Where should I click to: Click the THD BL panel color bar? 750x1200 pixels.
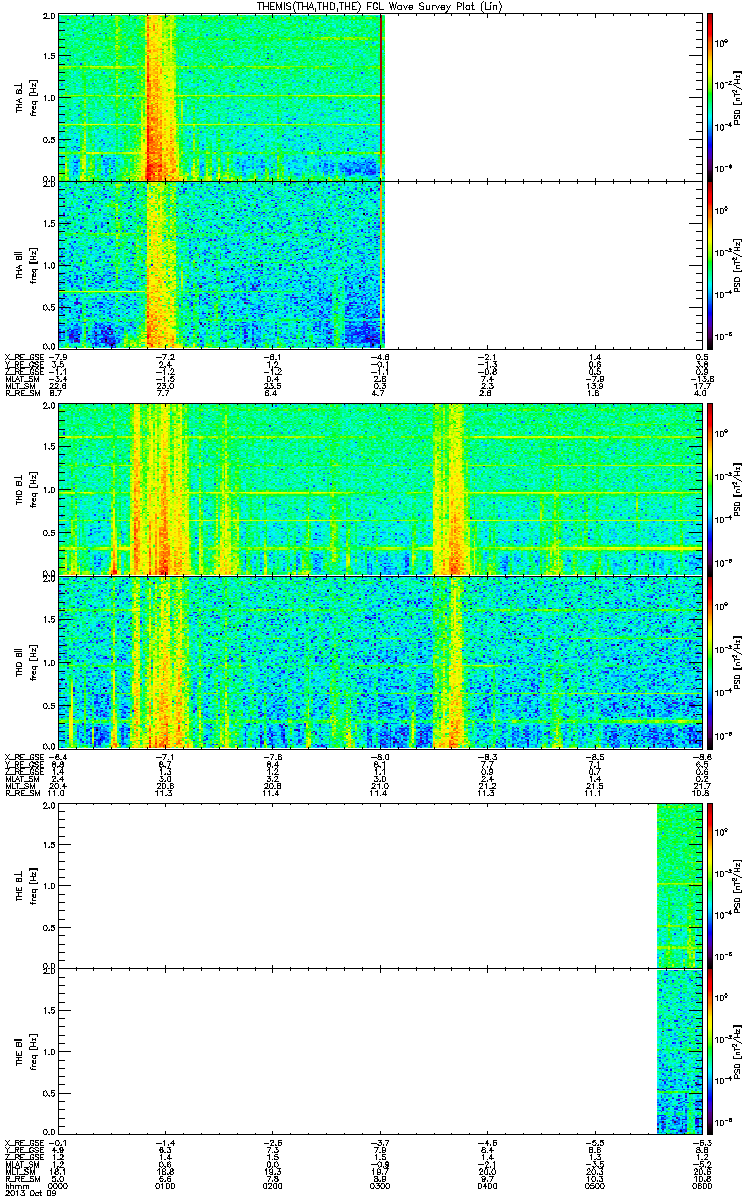[709, 489]
